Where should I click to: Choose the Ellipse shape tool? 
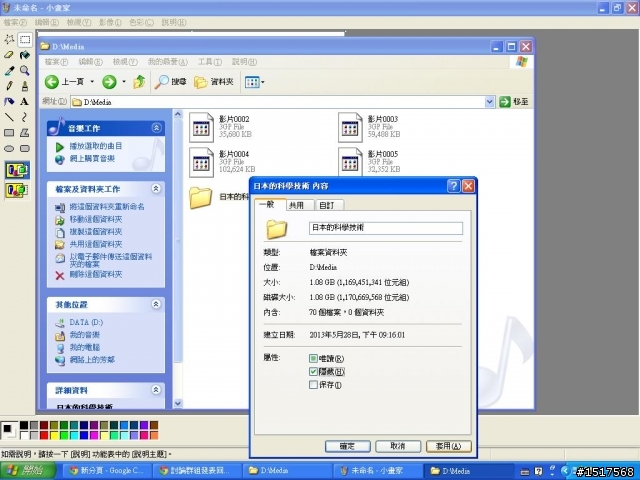[9, 148]
